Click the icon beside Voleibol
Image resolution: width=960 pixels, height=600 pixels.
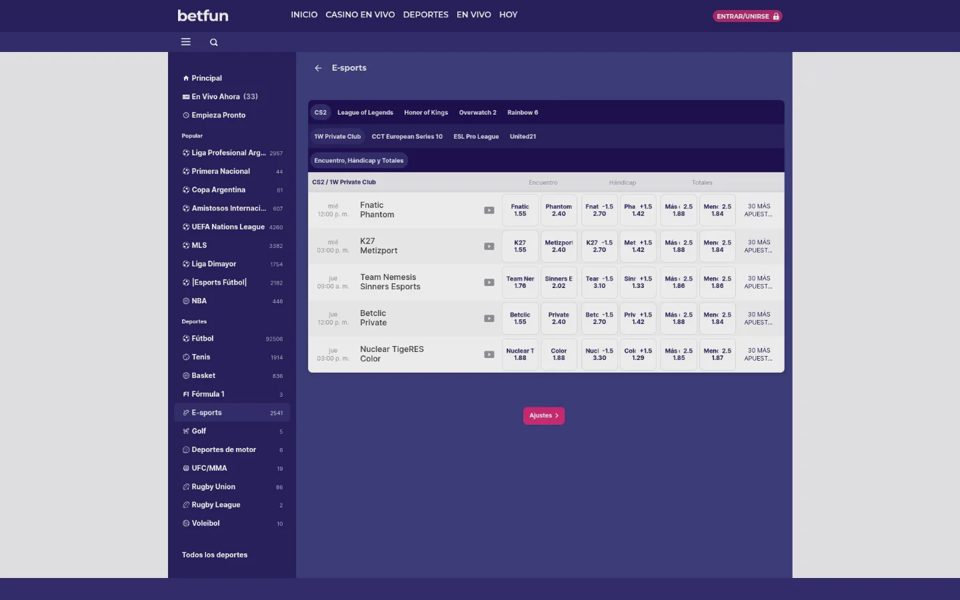click(186, 523)
